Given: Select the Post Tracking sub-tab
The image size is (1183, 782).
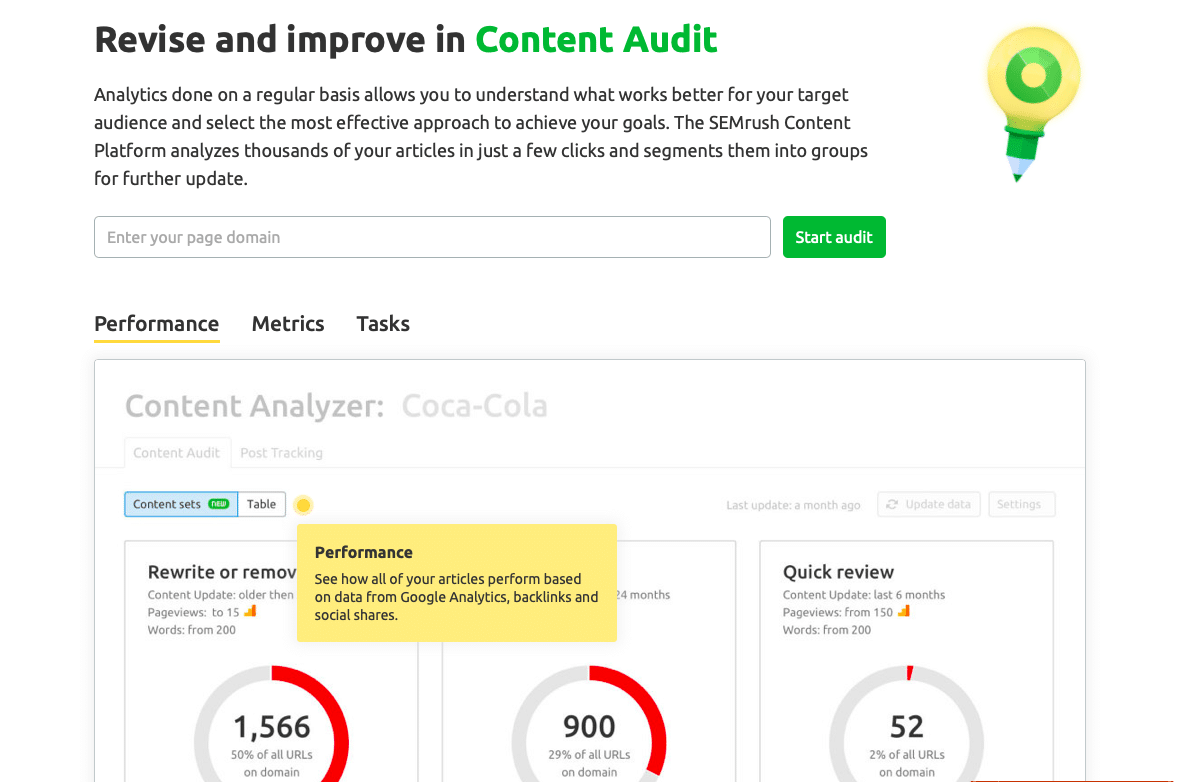Looking at the screenshot, I should click(x=281, y=453).
